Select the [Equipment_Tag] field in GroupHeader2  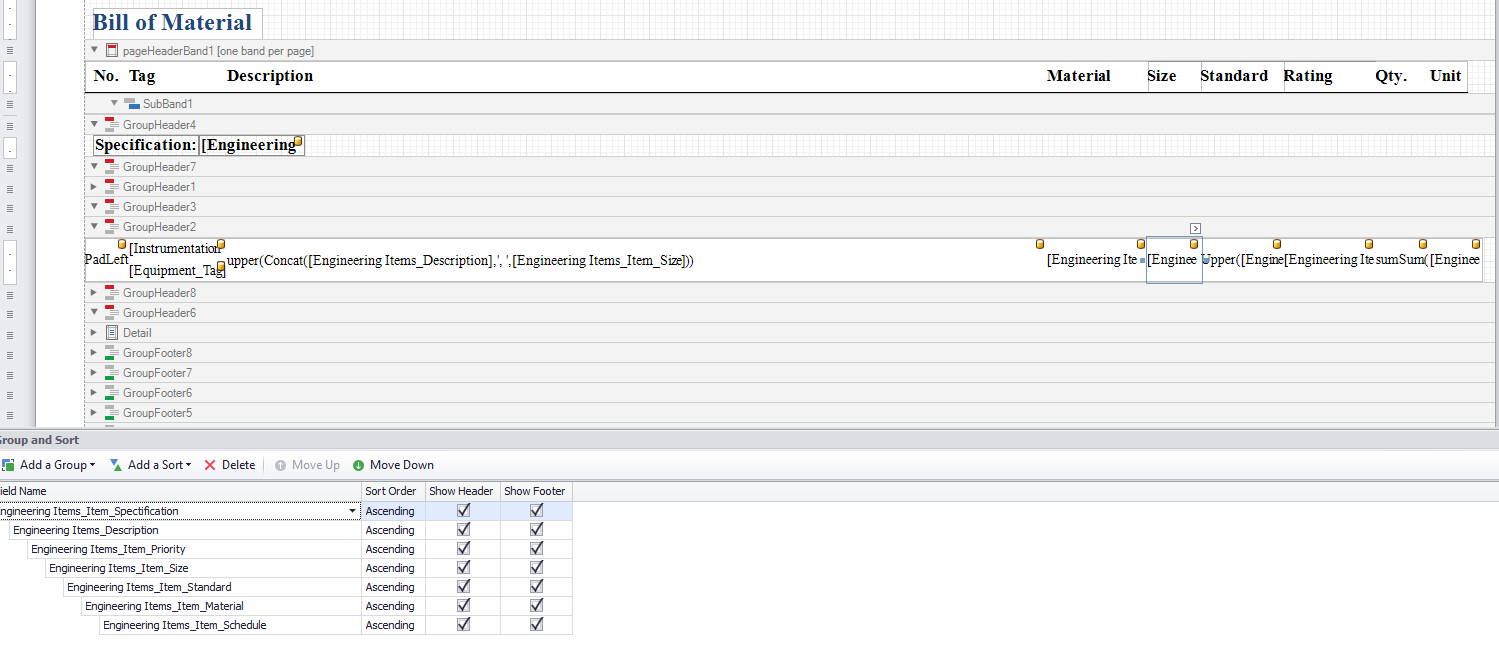(x=177, y=270)
